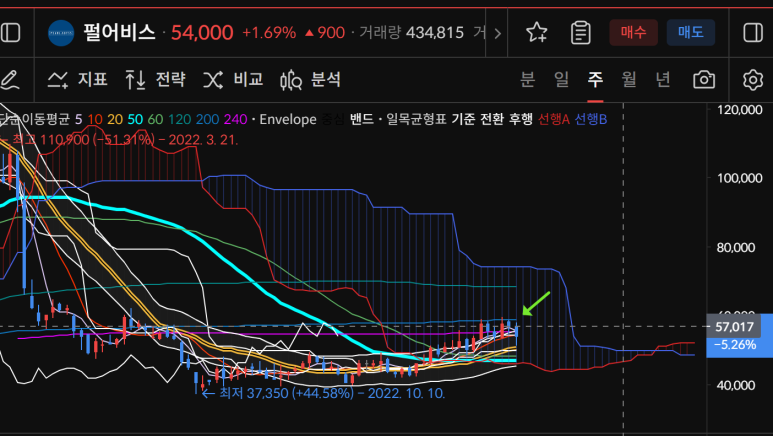Click the 후행 lagging span label
The image size is (773, 436).
[x=521, y=119]
